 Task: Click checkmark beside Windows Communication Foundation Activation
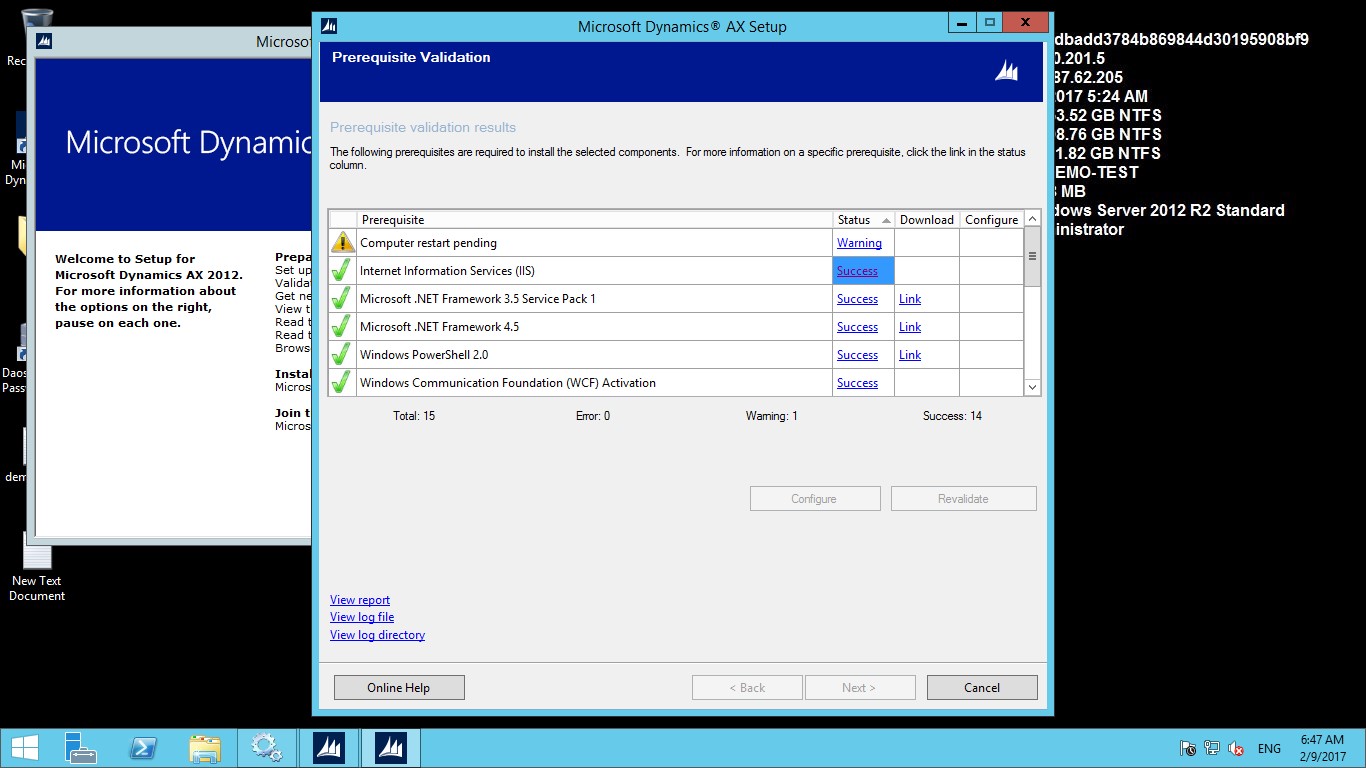342,382
